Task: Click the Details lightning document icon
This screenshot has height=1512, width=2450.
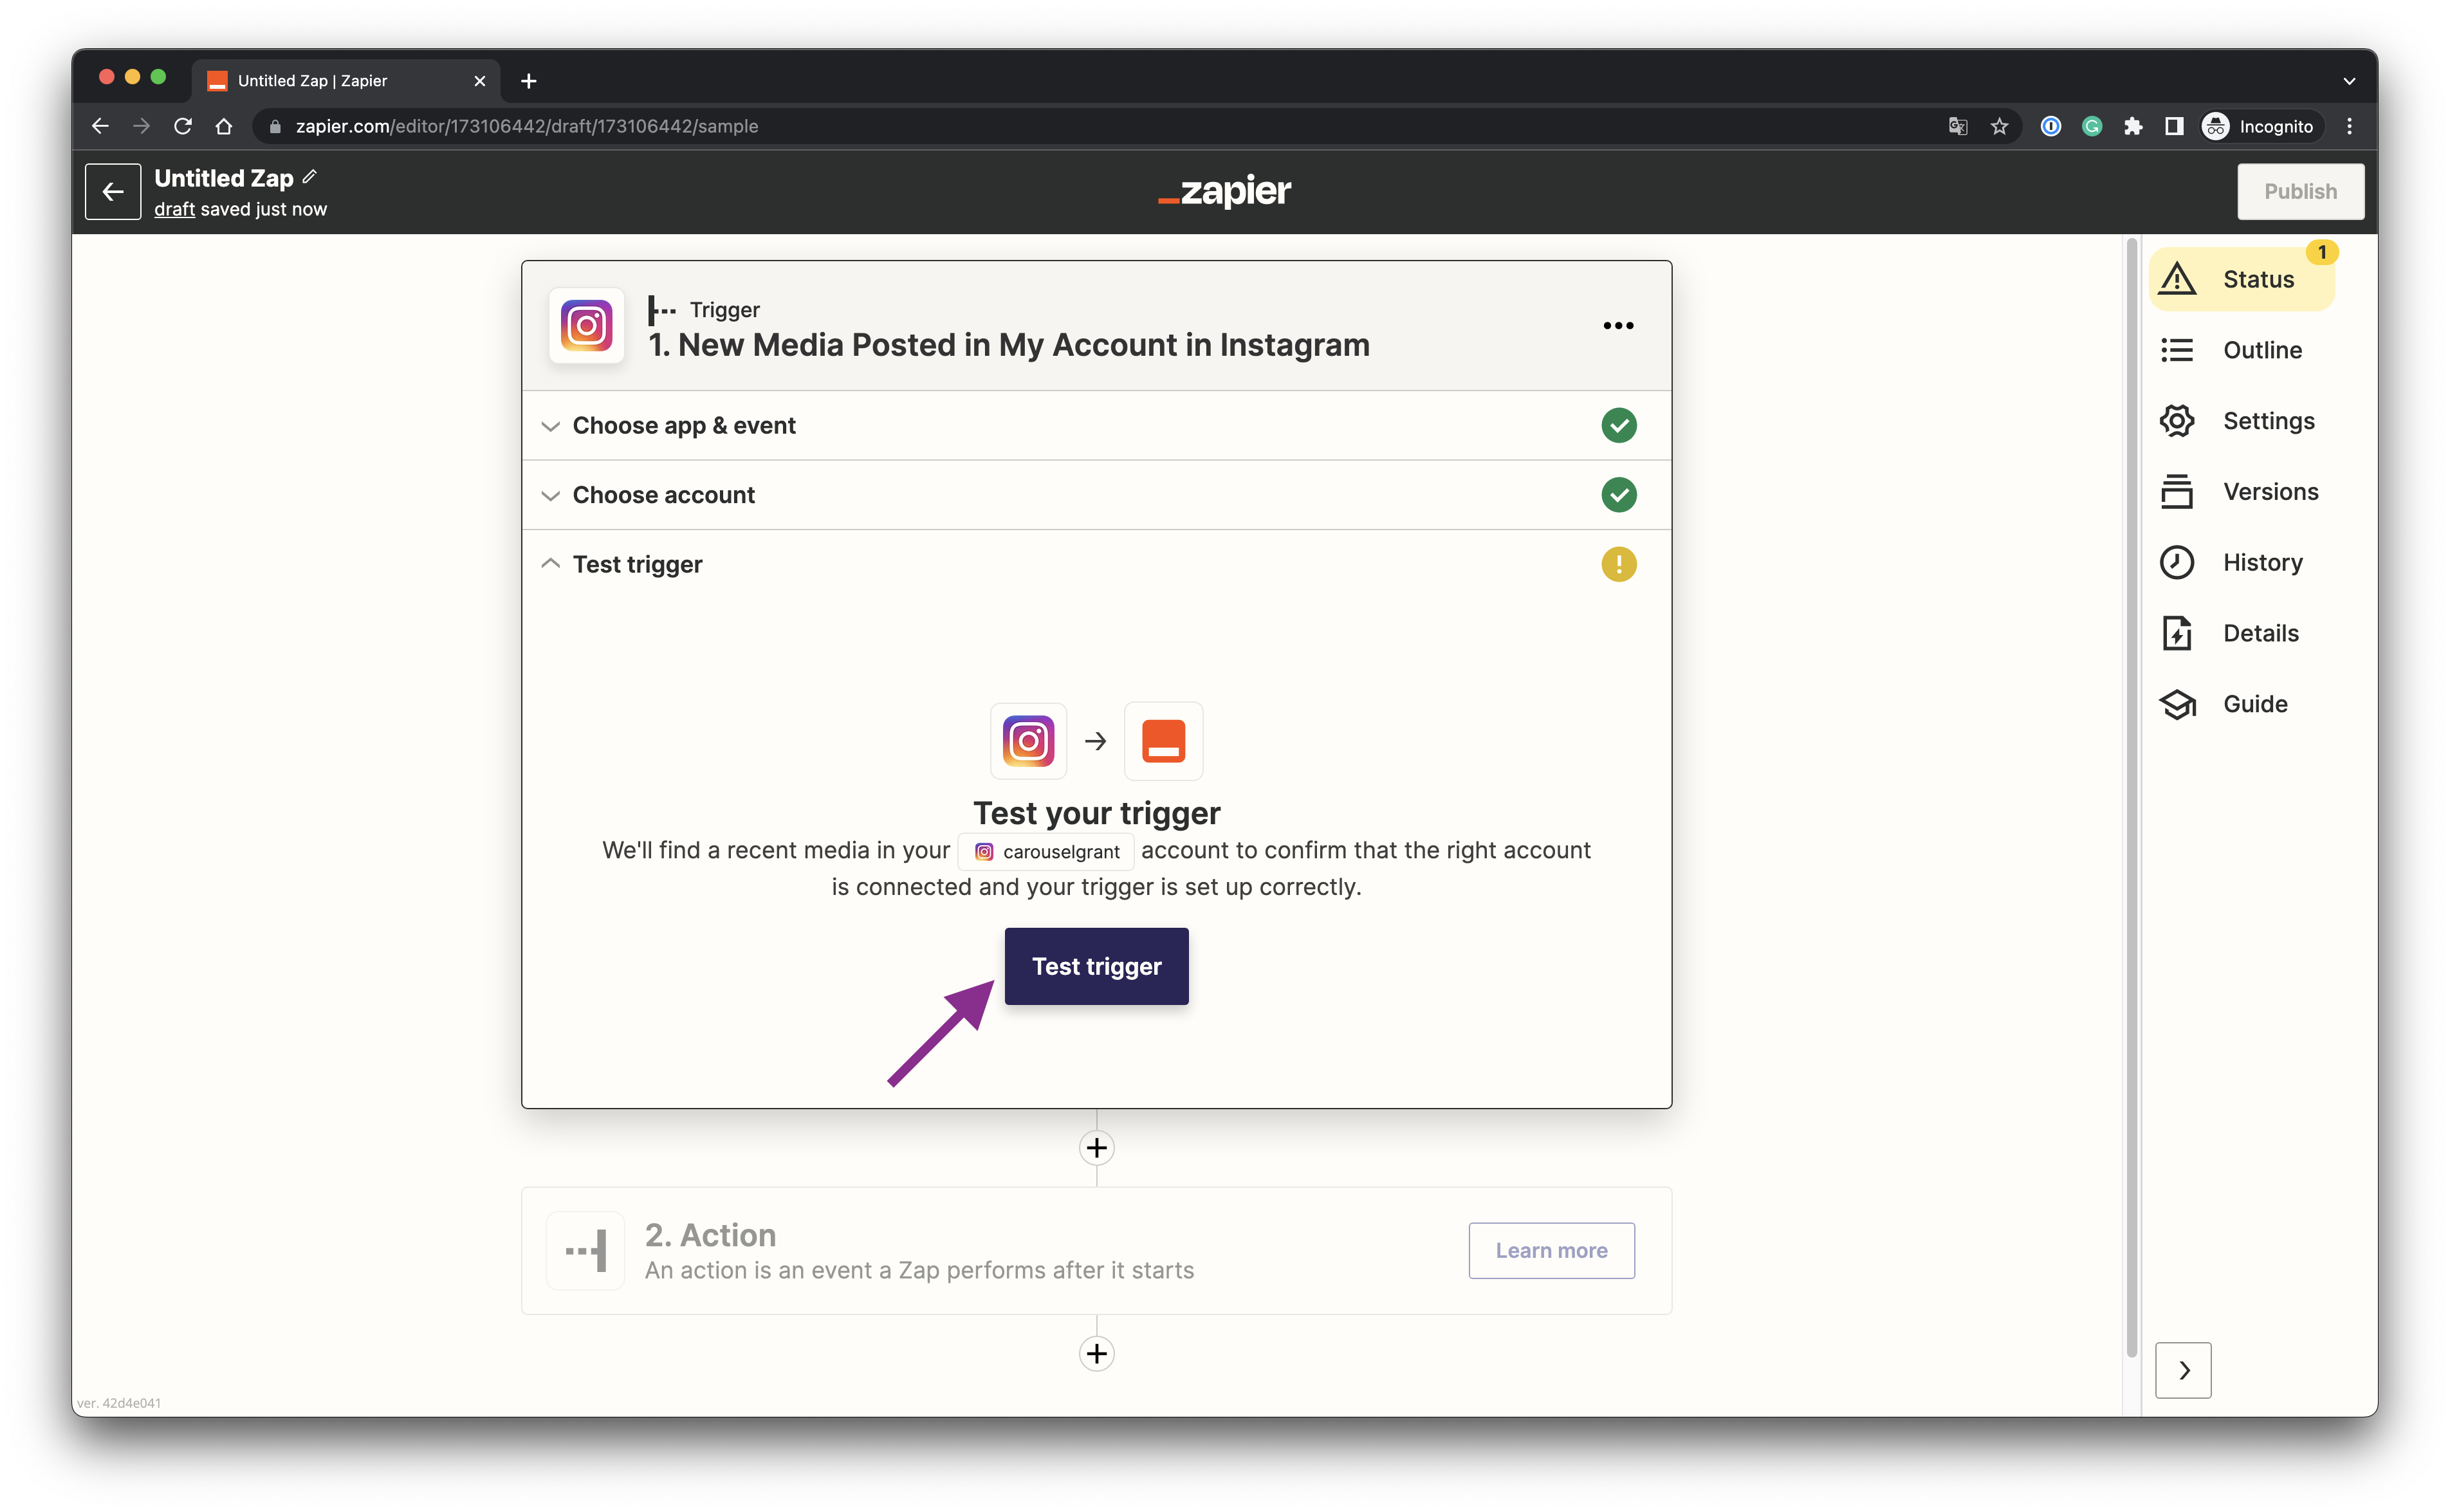Action: 2177,633
